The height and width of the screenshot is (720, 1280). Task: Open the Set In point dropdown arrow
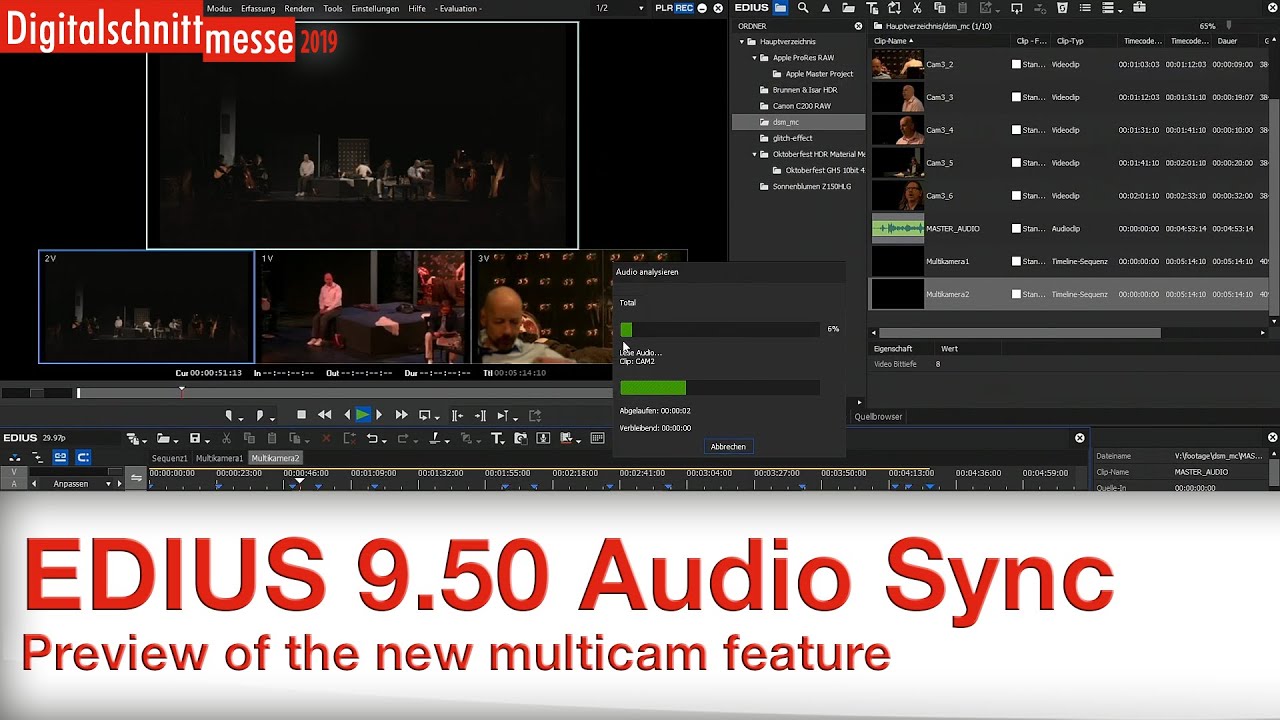pyautogui.click(x=240, y=418)
